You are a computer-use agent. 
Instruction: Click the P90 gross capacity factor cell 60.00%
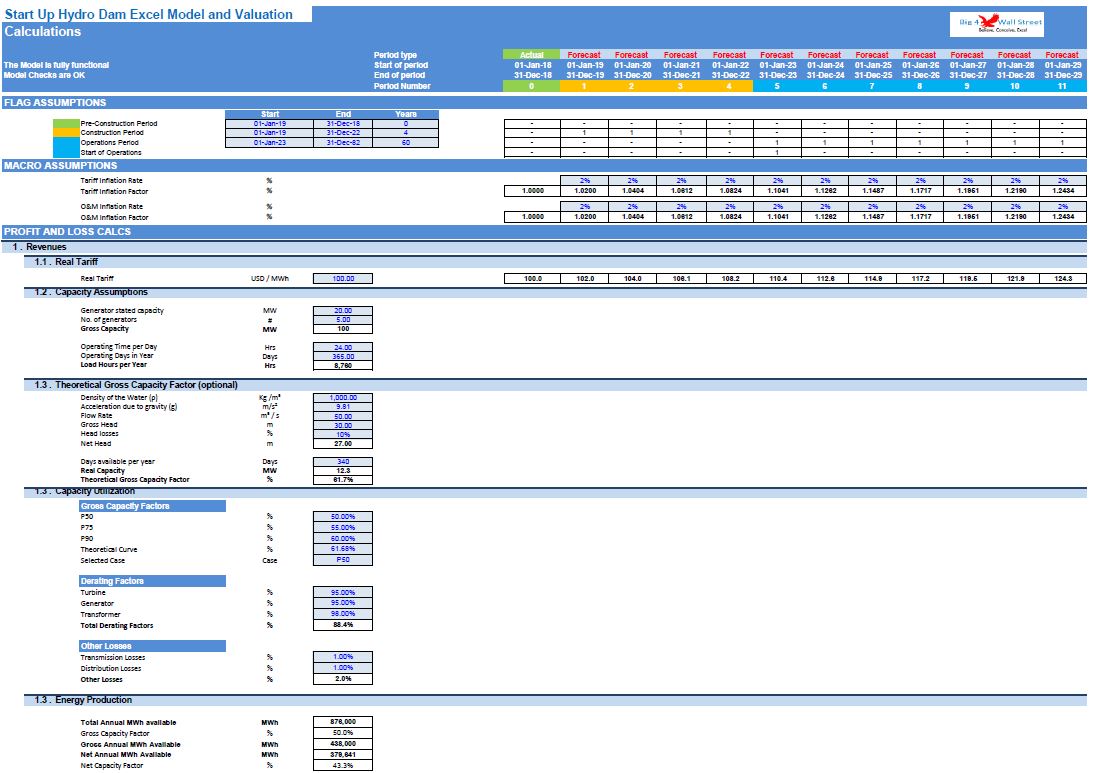point(342,538)
